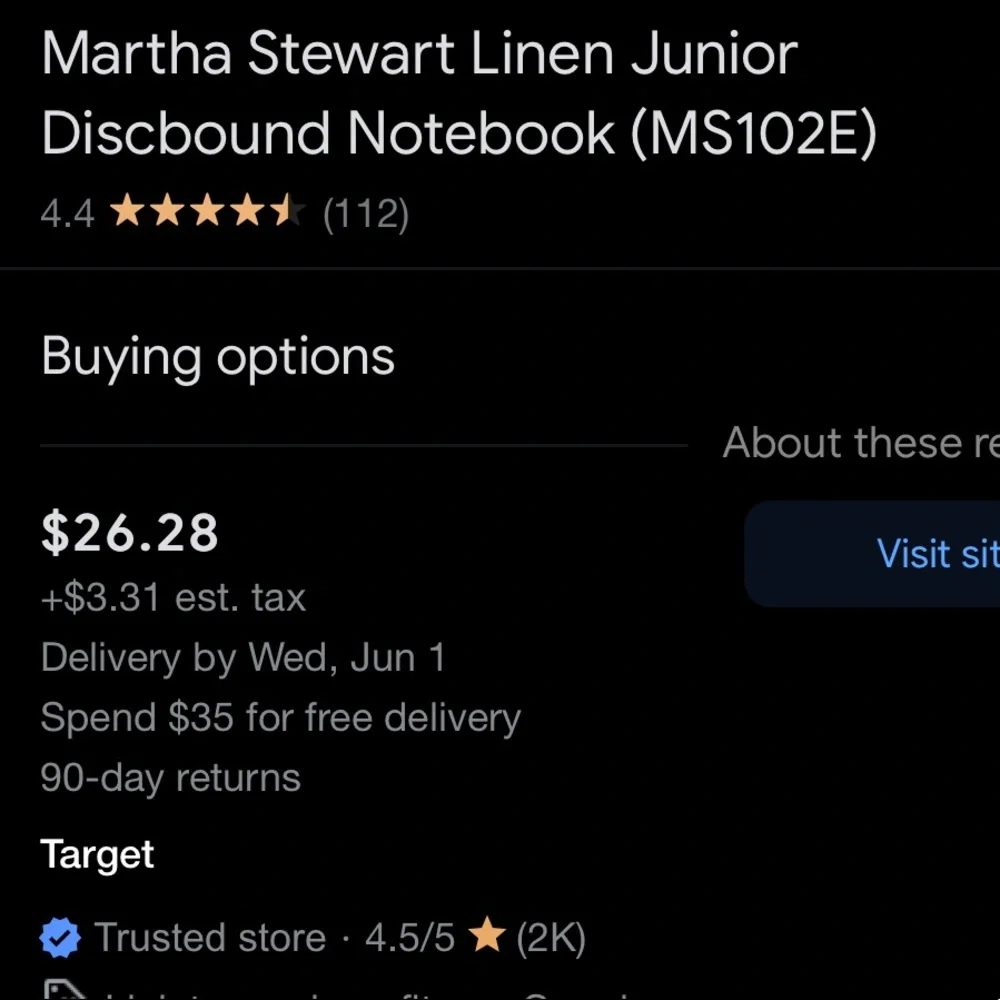This screenshot has width=1000, height=1000.
Task: Click the $26.28 price
Action: (x=130, y=533)
